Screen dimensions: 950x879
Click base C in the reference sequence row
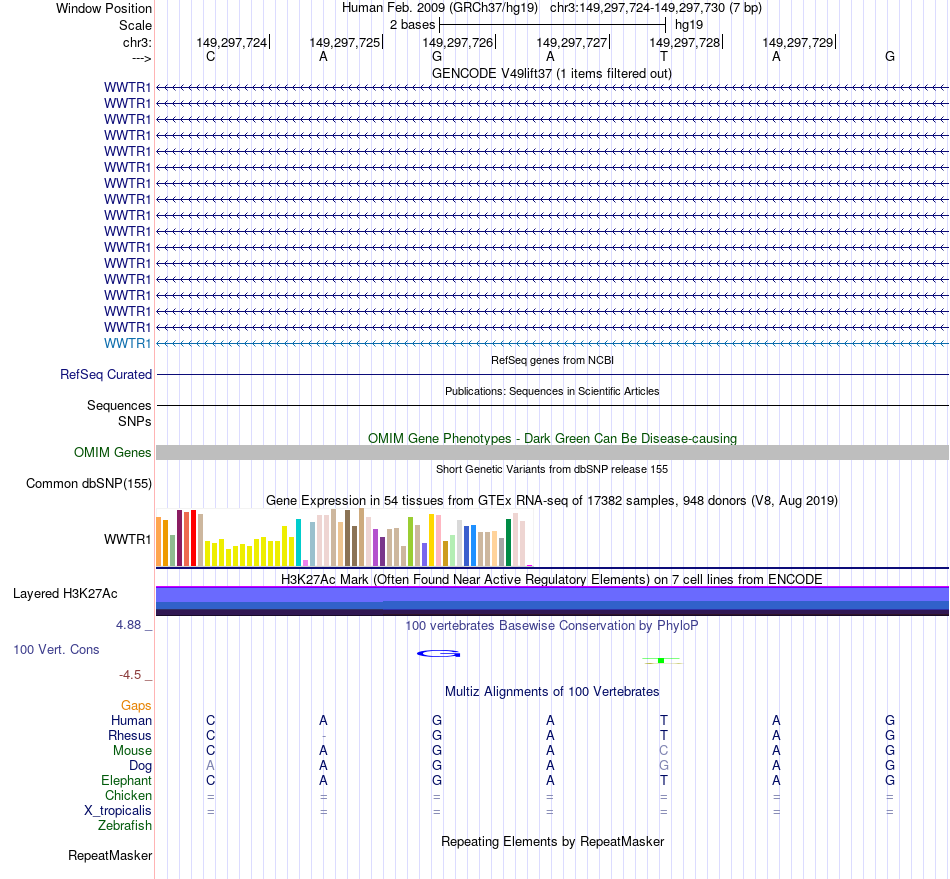click(x=210, y=57)
